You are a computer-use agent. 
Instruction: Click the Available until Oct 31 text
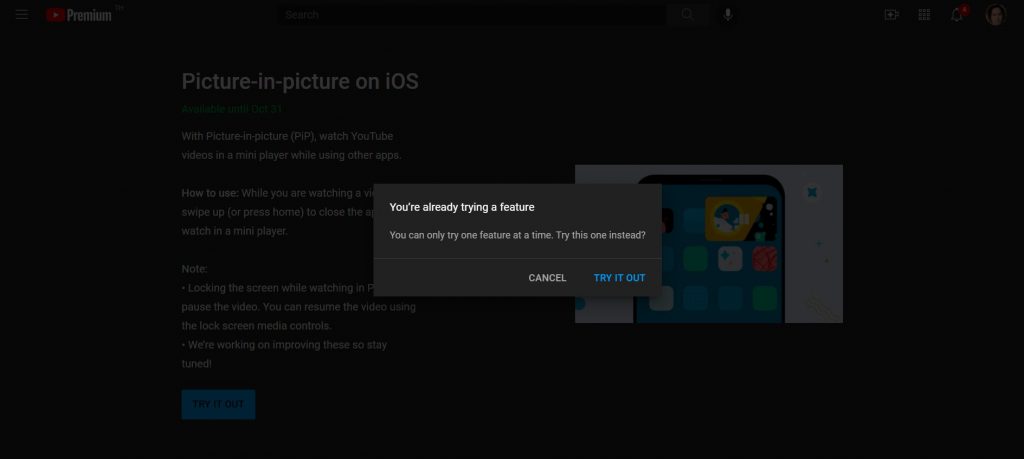(x=232, y=109)
